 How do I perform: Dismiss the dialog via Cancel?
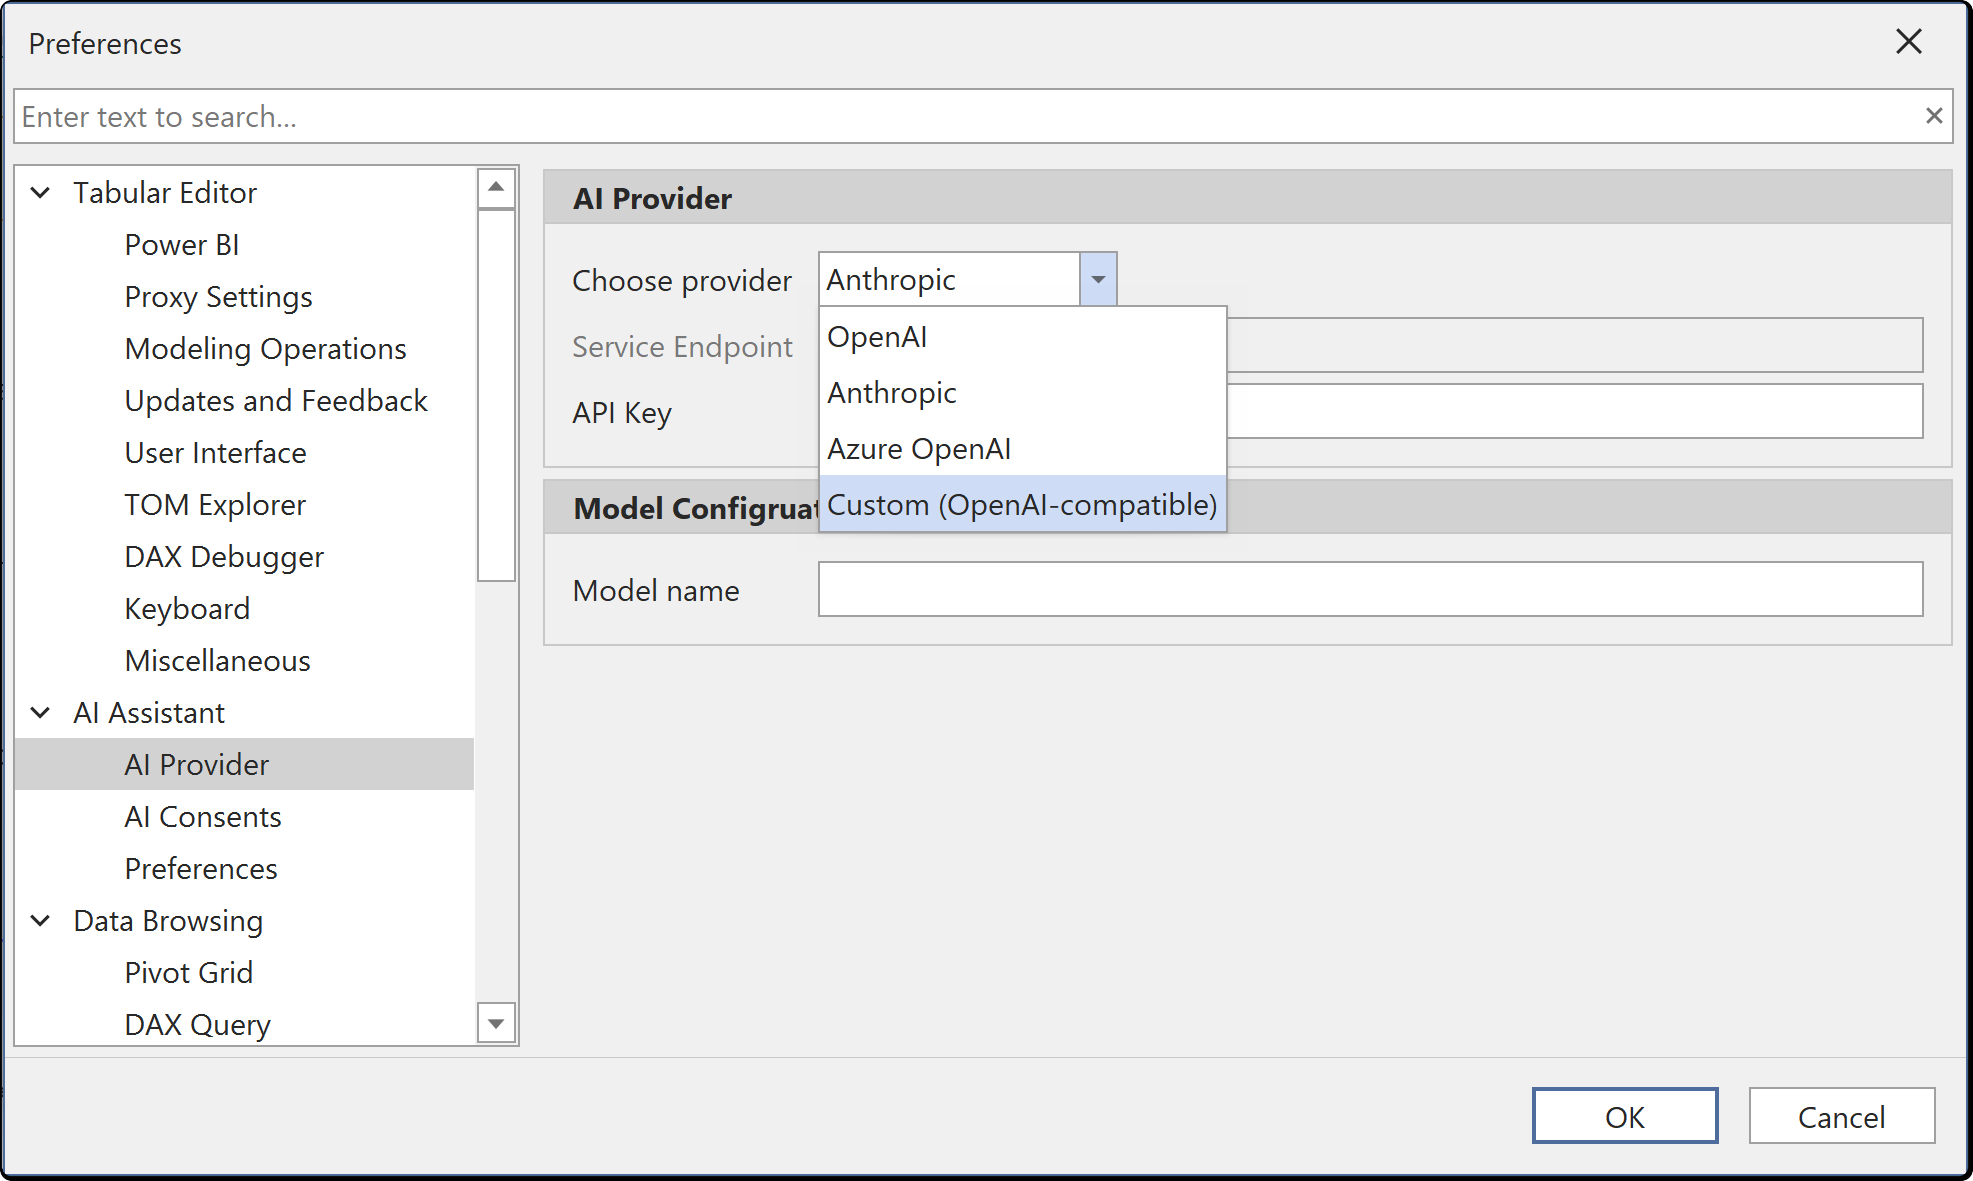pyautogui.click(x=1841, y=1116)
